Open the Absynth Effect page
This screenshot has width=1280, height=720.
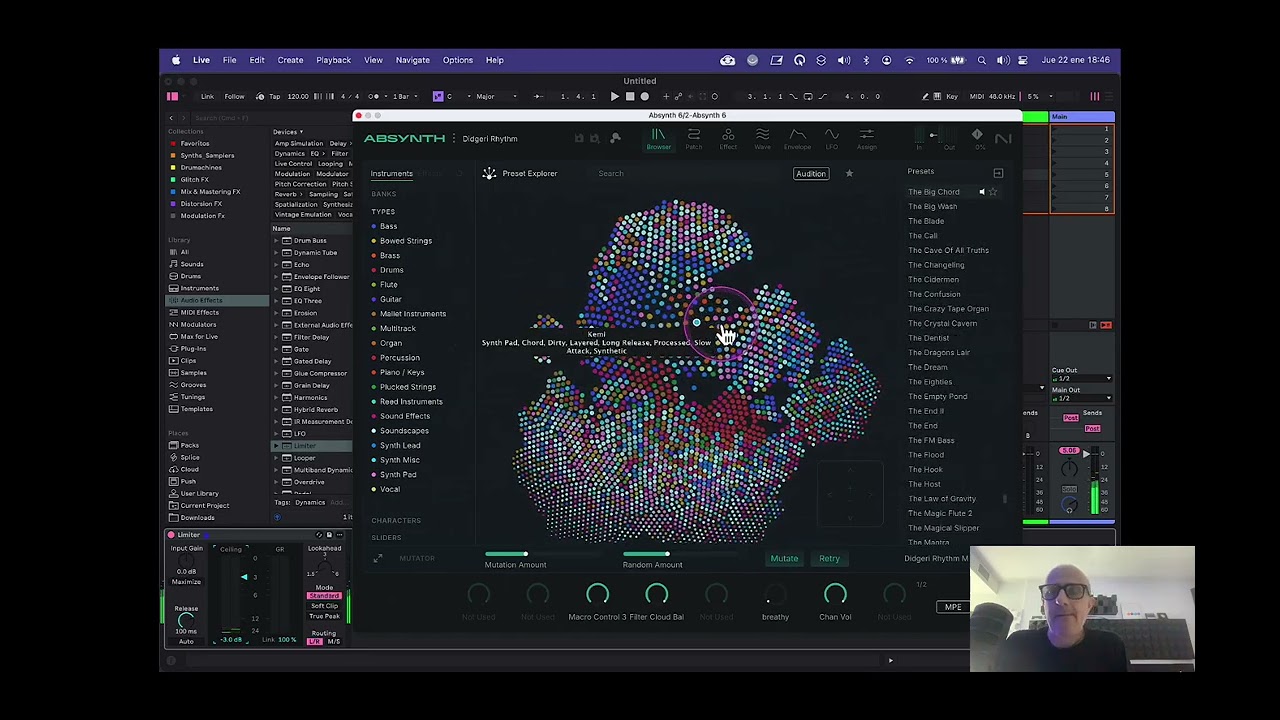click(728, 139)
